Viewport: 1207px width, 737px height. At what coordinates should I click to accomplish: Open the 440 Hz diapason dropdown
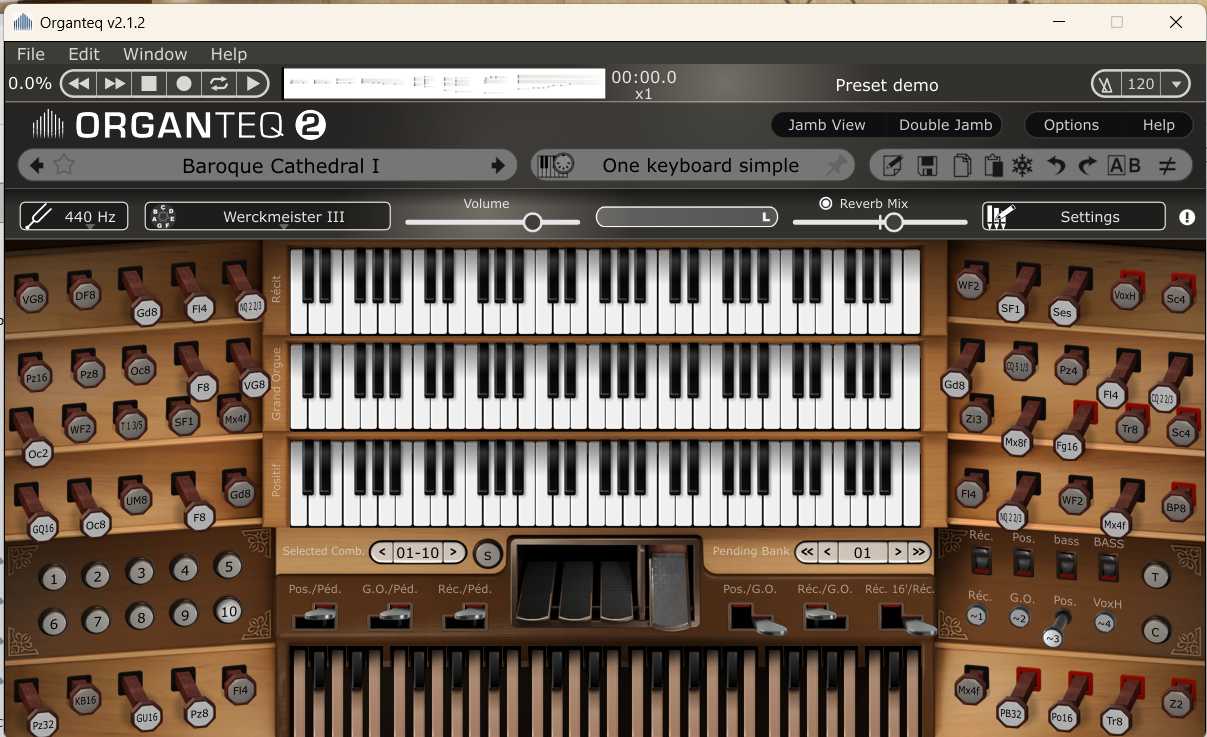(74, 216)
